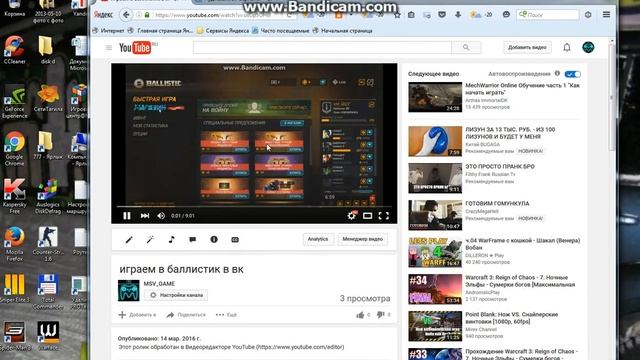Open Менеджер видео

pos(362,239)
